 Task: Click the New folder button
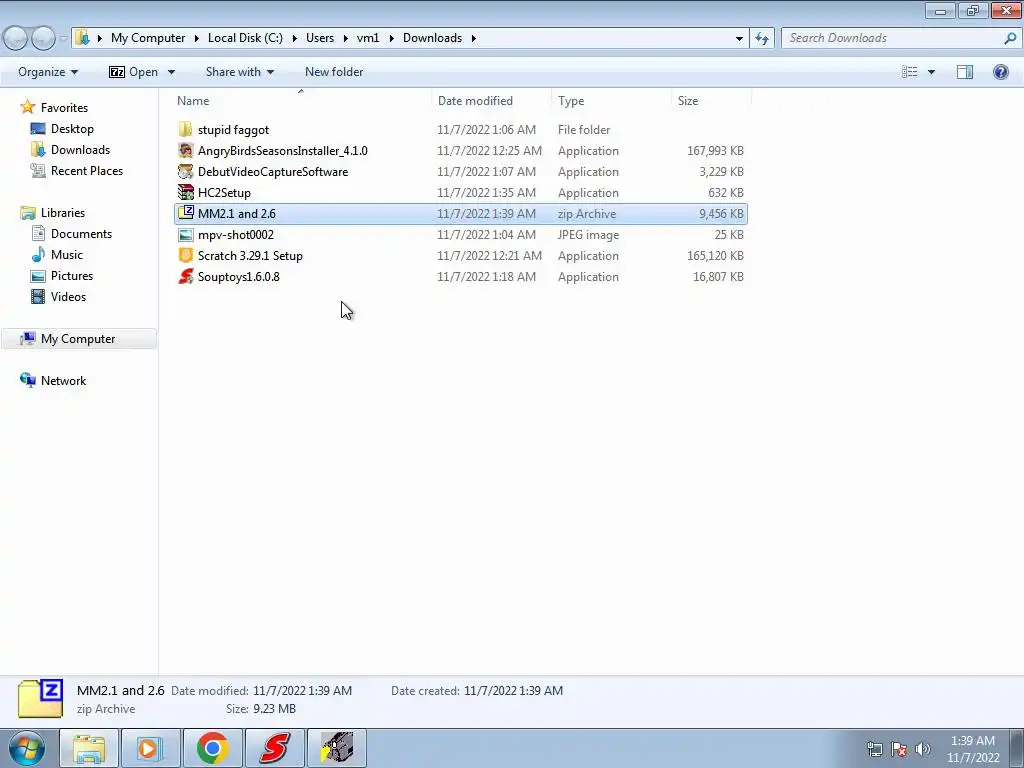point(334,72)
